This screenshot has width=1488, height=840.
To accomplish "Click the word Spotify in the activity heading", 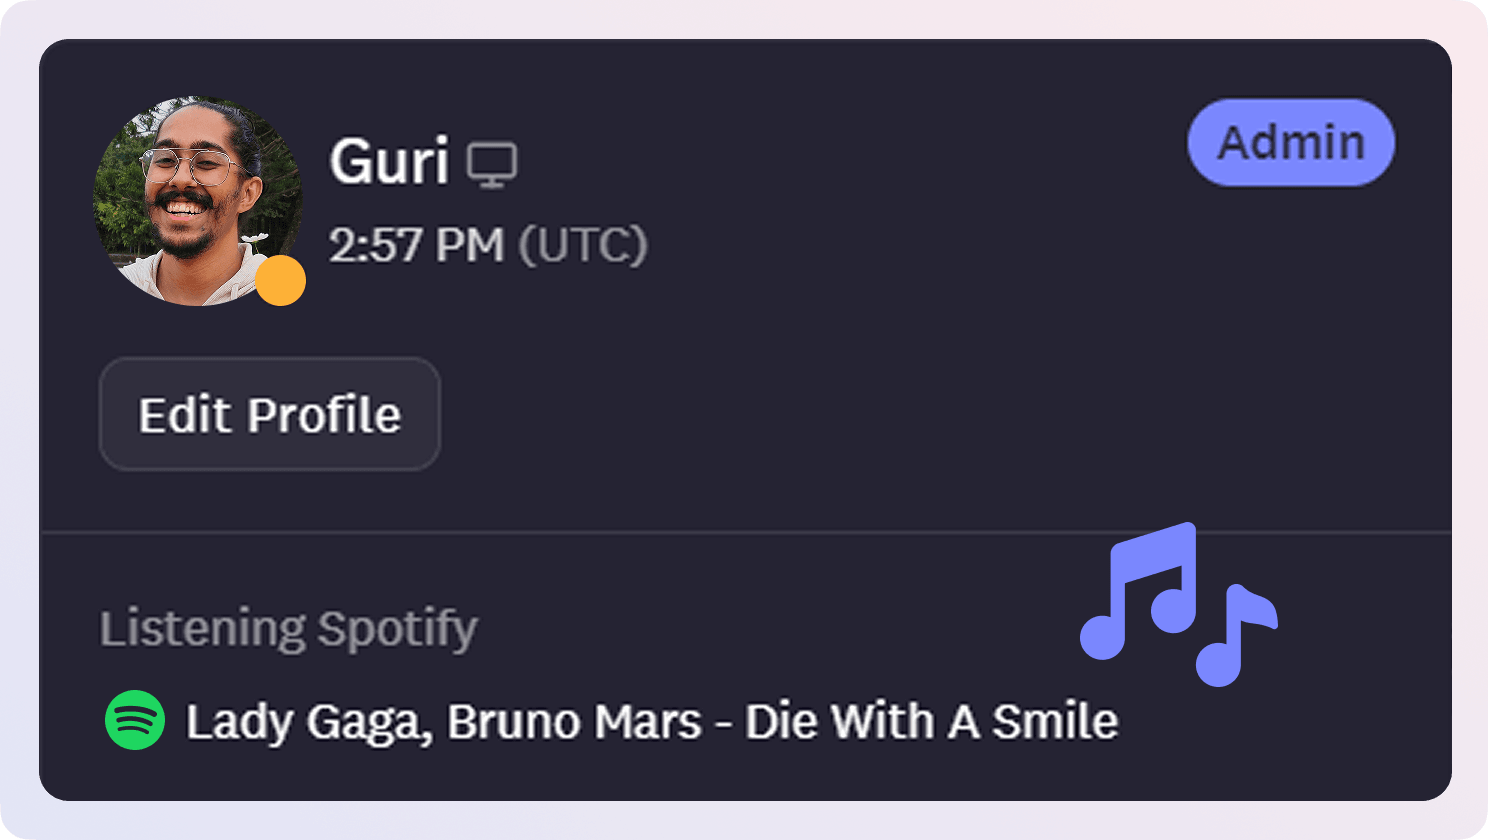I will (397, 629).
